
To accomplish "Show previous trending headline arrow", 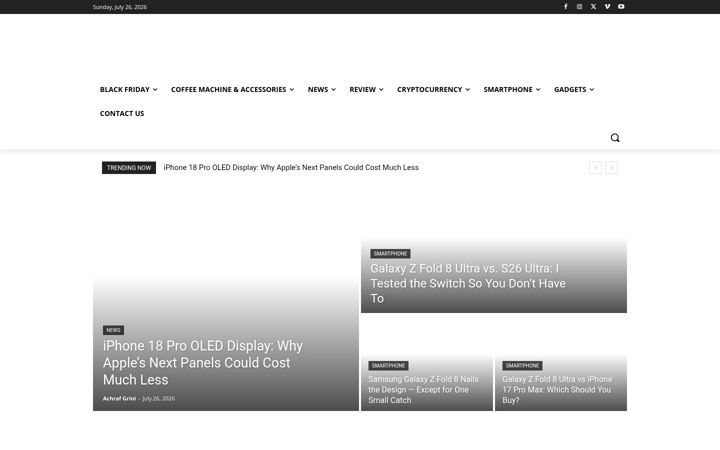I will [x=595, y=168].
